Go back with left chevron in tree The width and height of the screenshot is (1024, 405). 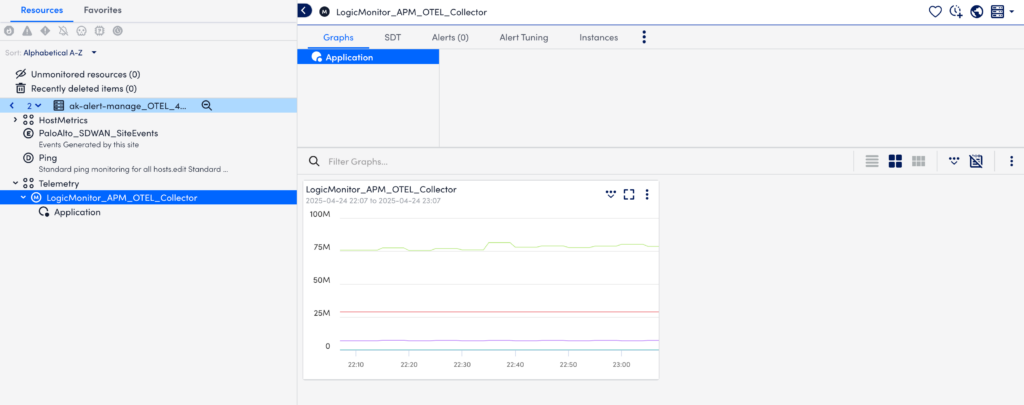(12, 105)
